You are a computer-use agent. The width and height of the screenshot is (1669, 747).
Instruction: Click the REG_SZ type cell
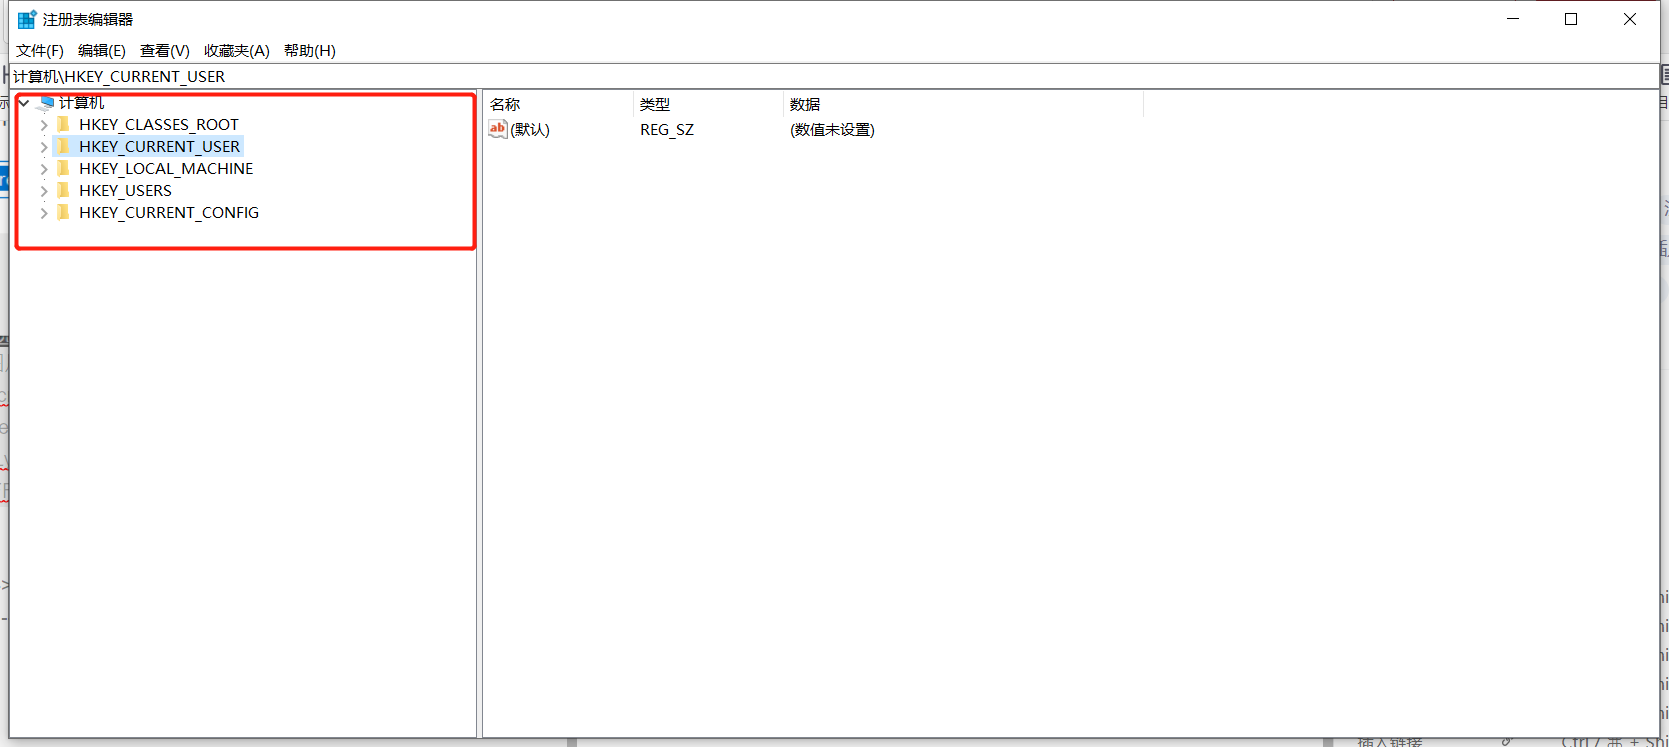coord(667,129)
